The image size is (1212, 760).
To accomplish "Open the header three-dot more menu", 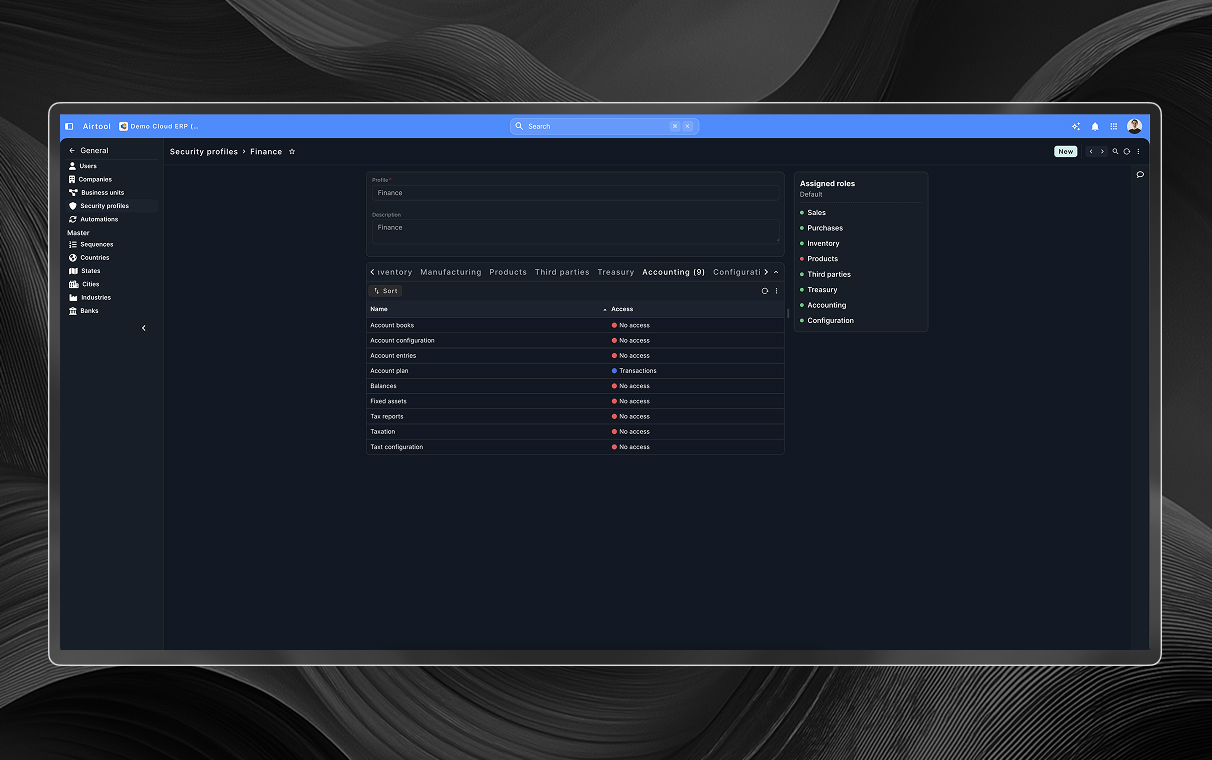I will 1138,152.
